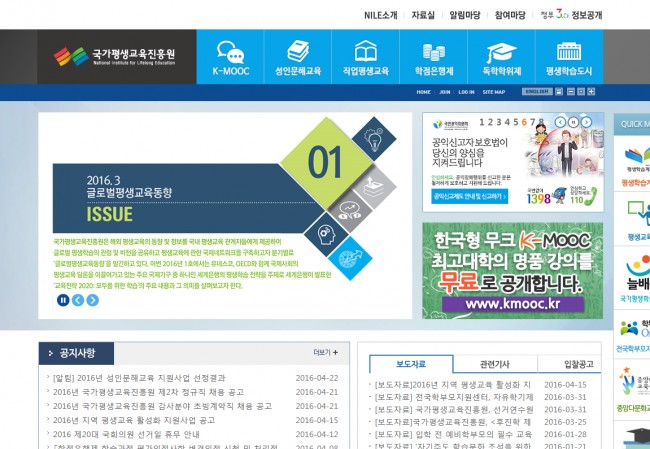650x449 pixels.
Task: Show previous side banner
Action: [x=560, y=122]
